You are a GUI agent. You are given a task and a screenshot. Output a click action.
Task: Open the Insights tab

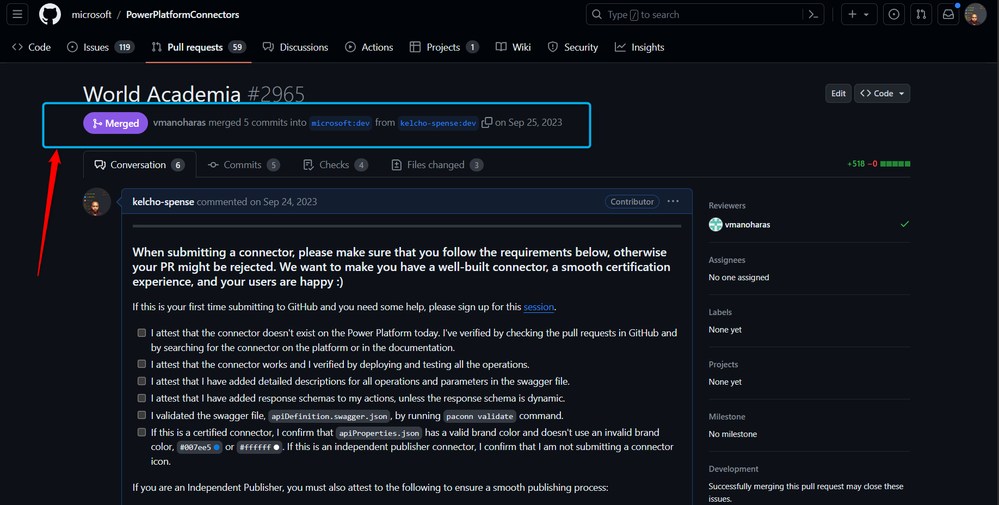[x=640, y=47]
